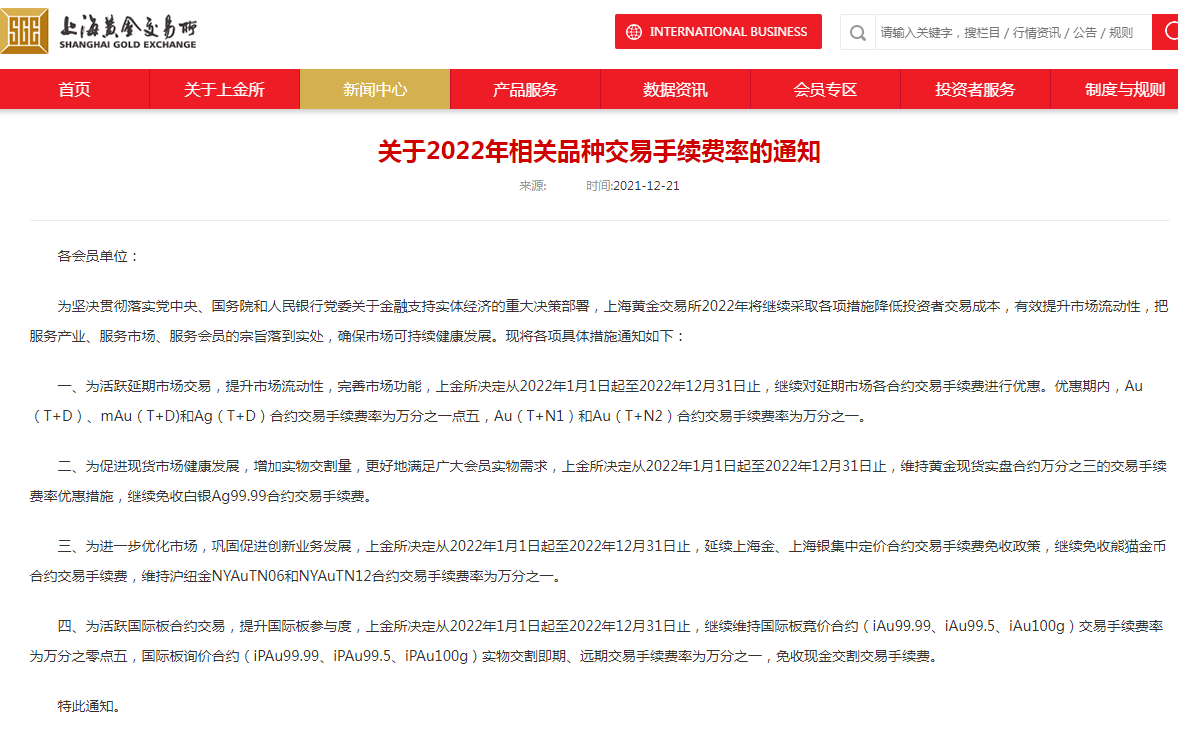The height and width of the screenshot is (729, 1178).
Task: Open the INTERNATIONAL BUSINESS page
Action: click(718, 32)
